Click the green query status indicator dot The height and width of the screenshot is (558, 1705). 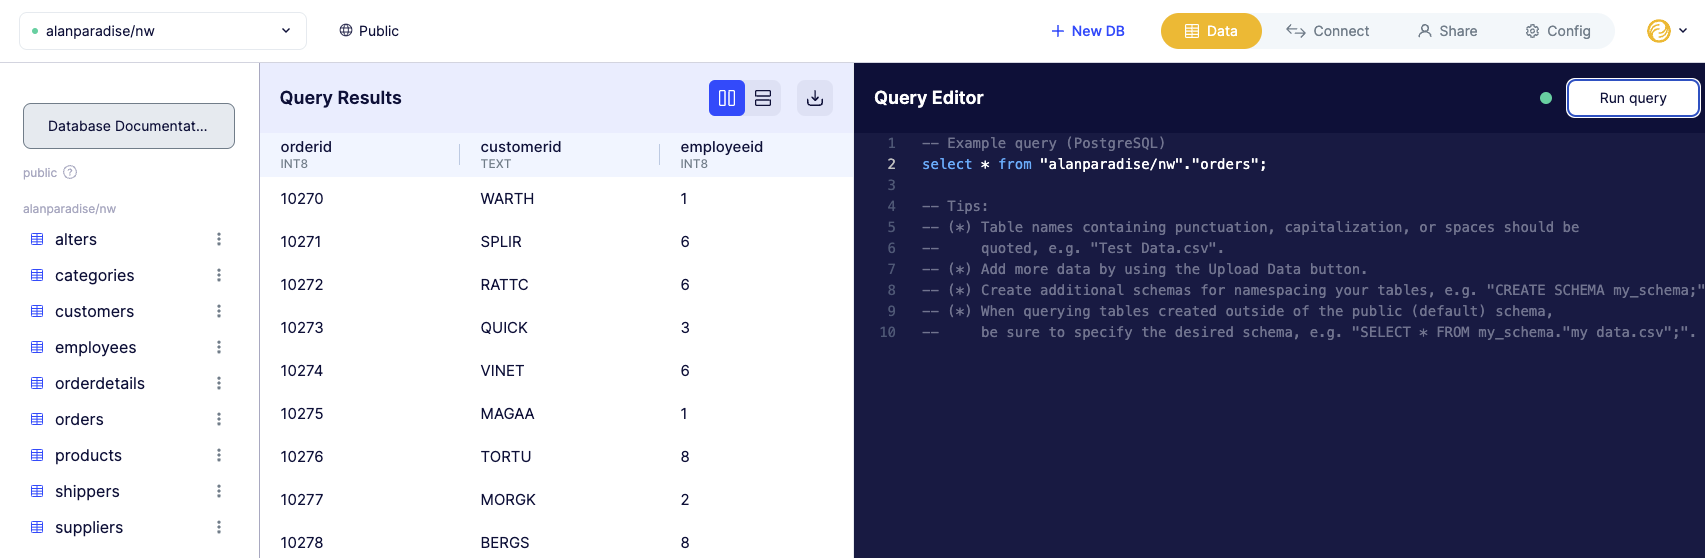pos(1546,98)
